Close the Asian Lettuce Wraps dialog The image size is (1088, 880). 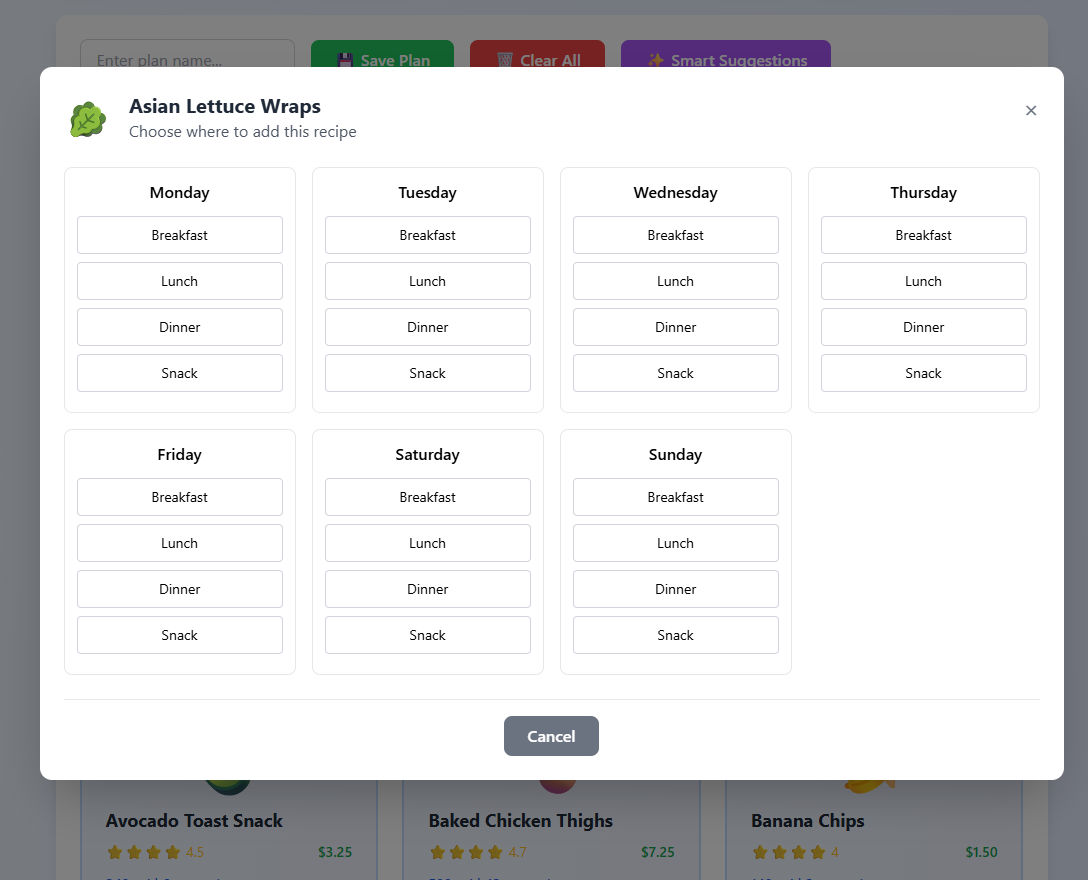(x=1030, y=110)
